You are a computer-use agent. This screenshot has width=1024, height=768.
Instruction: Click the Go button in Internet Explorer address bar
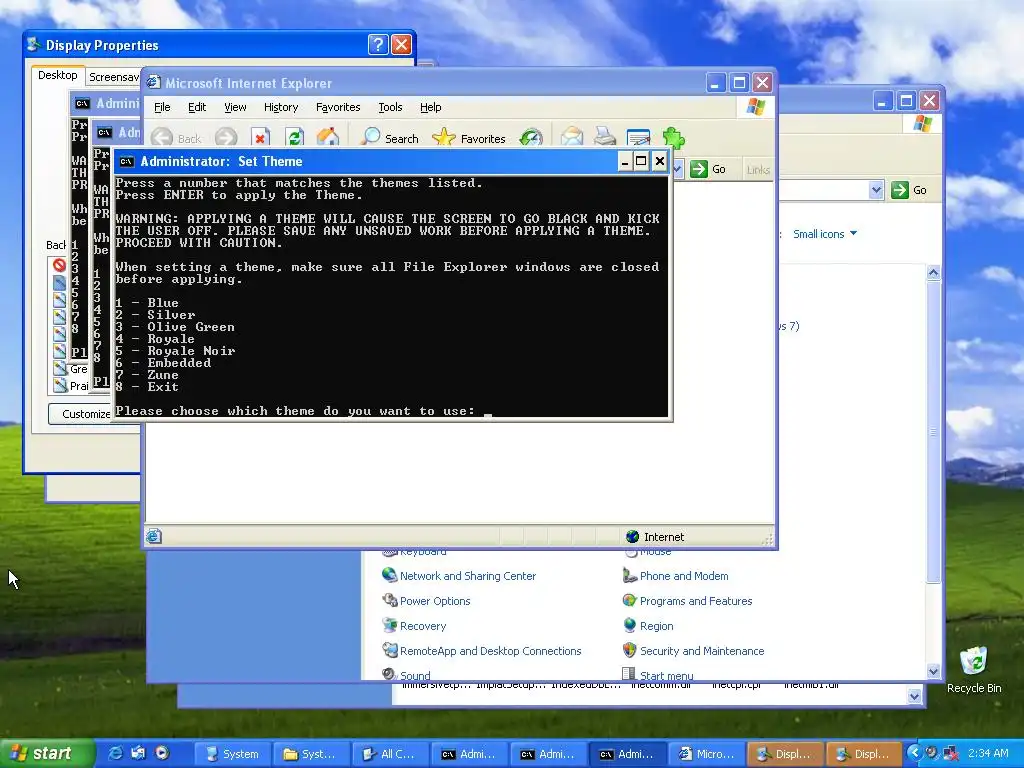[x=708, y=169]
